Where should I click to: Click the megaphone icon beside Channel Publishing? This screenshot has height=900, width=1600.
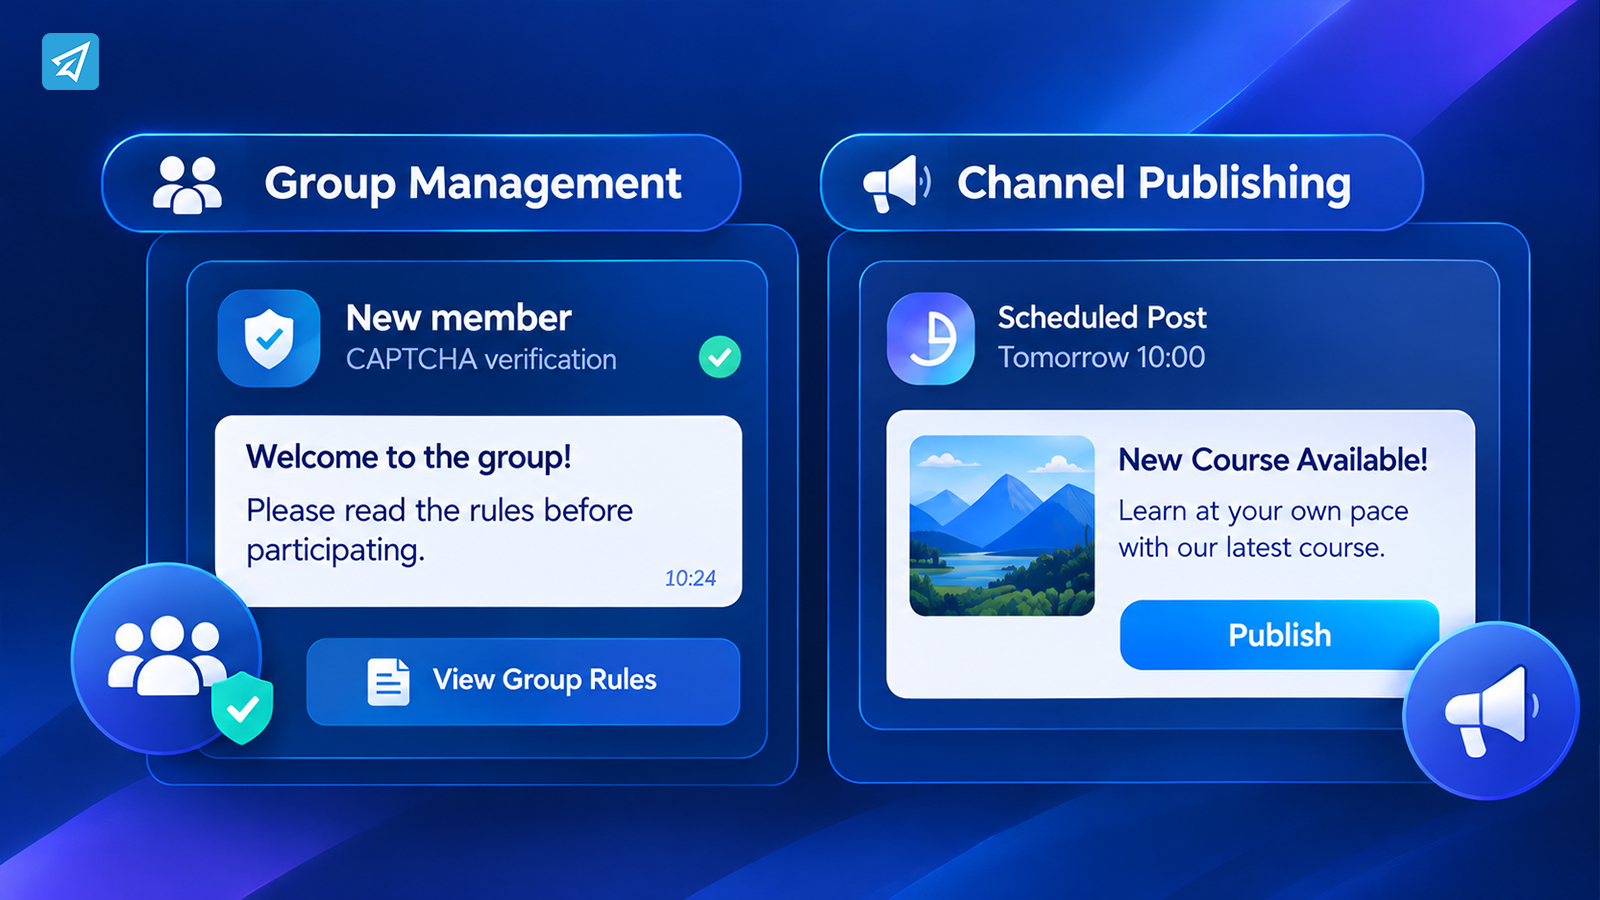click(897, 183)
